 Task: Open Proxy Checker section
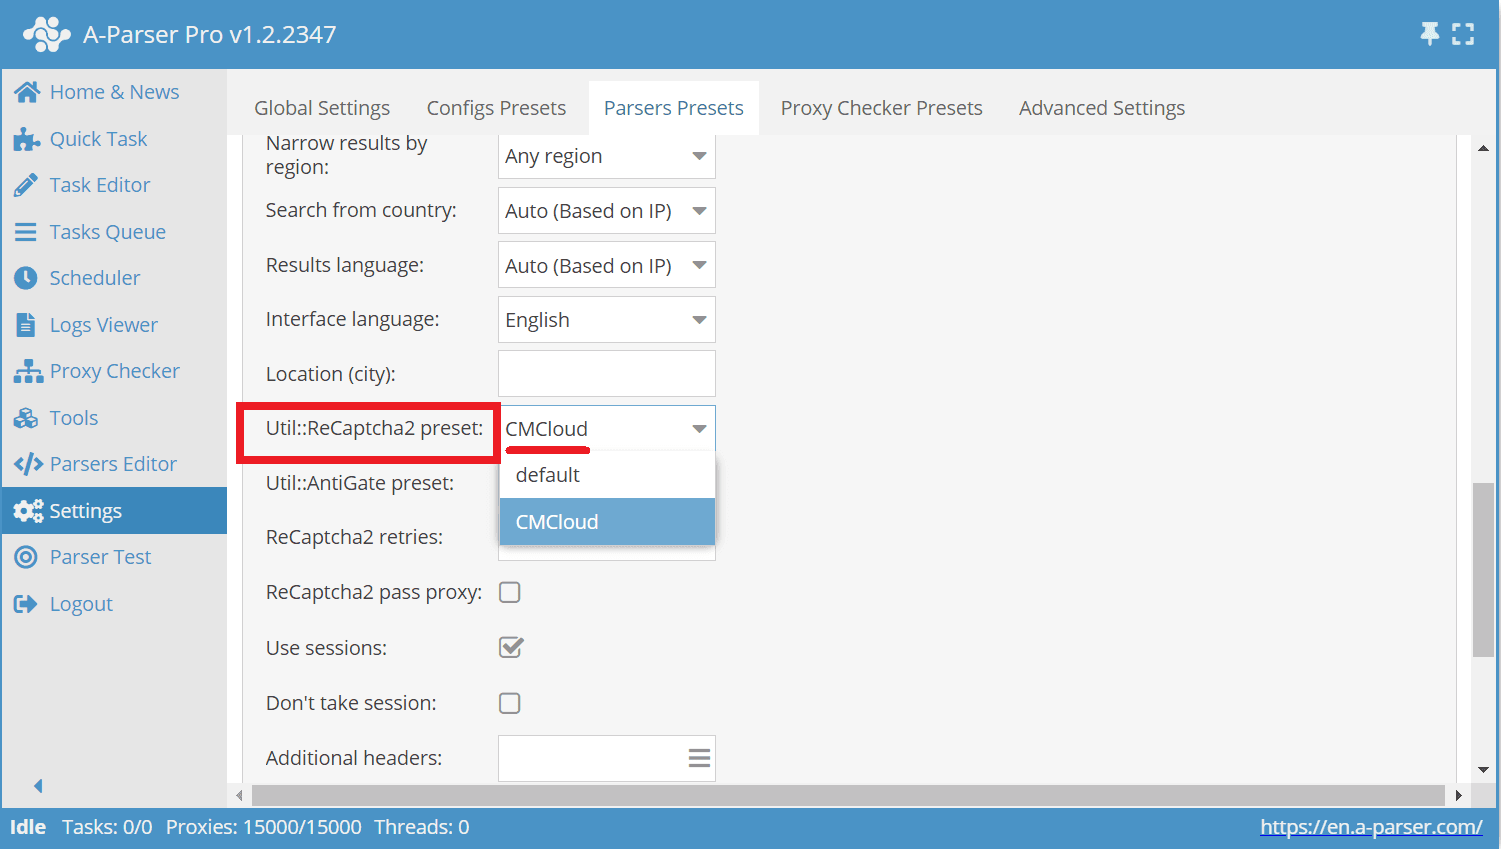[x=115, y=371]
